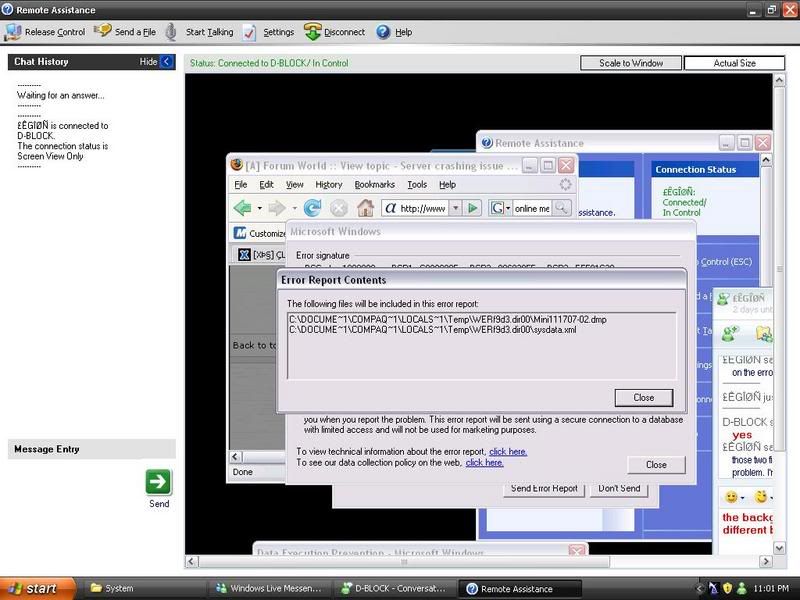Click the data collection policy 'click here' link
This screenshot has width=800, height=600.
pyautogui.click(x=484, y=463)
